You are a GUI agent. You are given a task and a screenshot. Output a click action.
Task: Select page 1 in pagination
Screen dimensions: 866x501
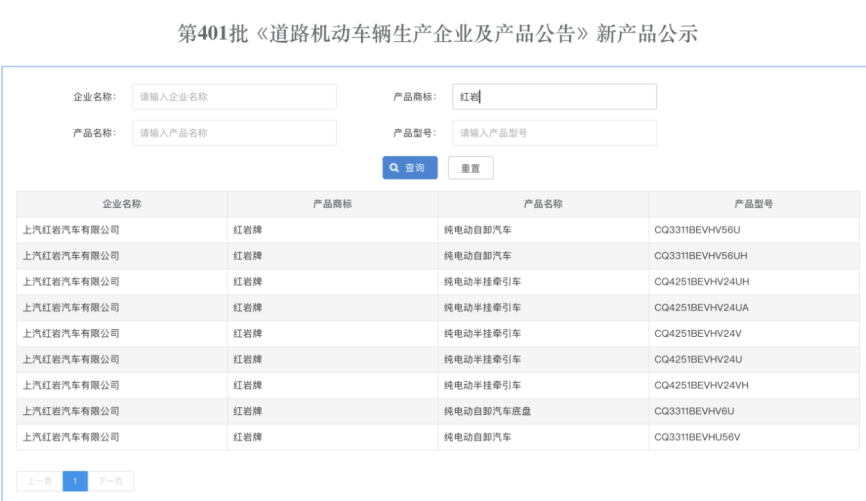(x=75, y=482)
